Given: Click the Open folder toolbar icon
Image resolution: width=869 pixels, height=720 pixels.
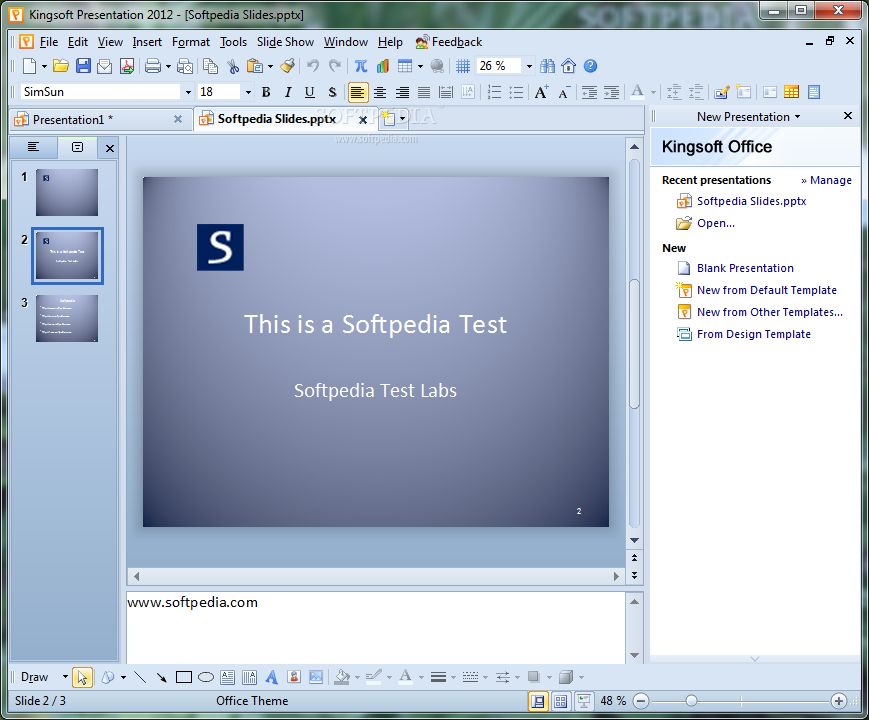Looking at the screenshot, I should (x=60, y=67).
